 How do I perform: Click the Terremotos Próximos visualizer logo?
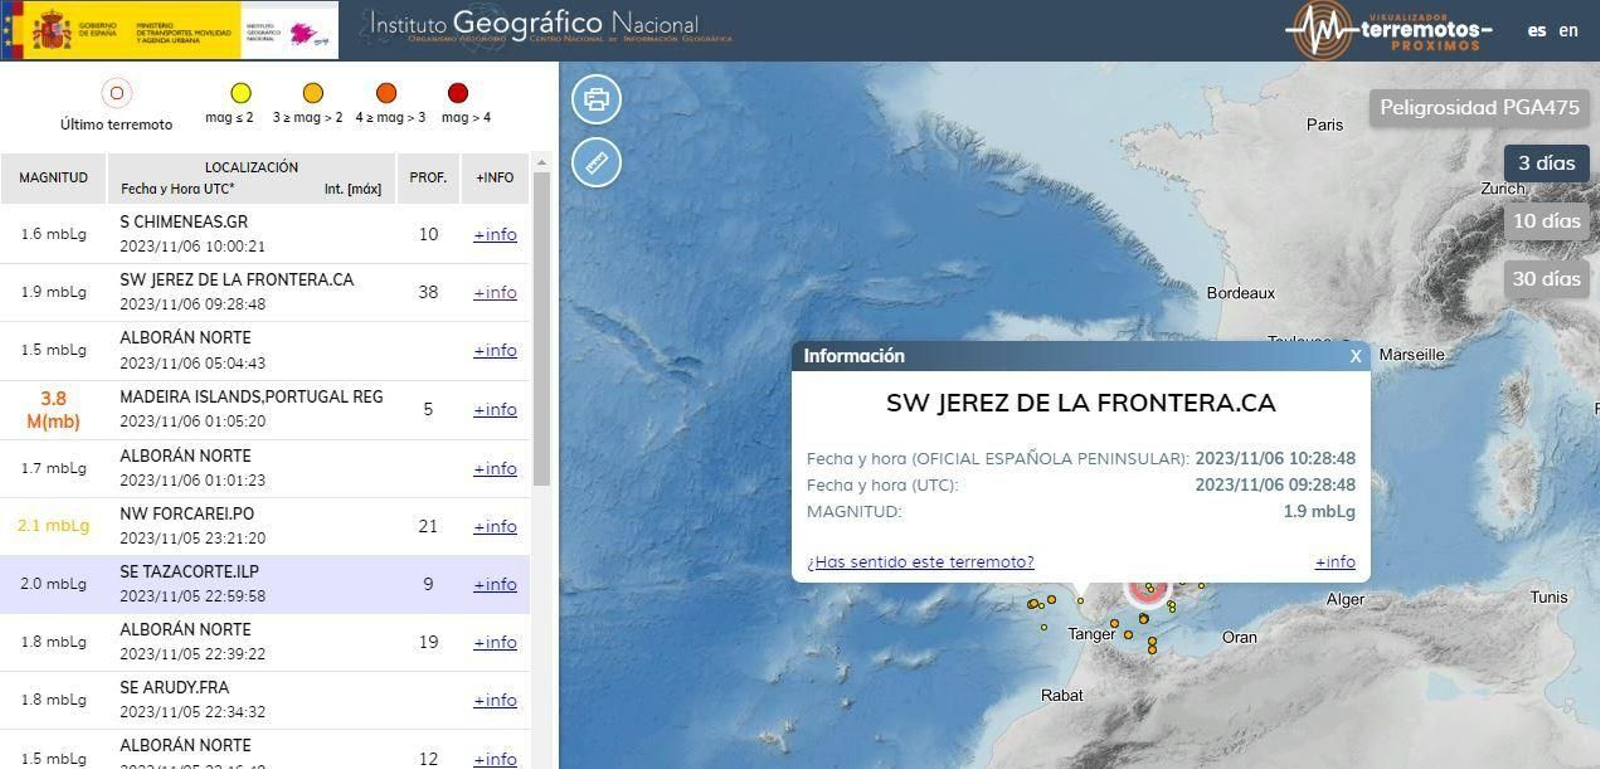pyautogui.click(x=1388, y=30)
